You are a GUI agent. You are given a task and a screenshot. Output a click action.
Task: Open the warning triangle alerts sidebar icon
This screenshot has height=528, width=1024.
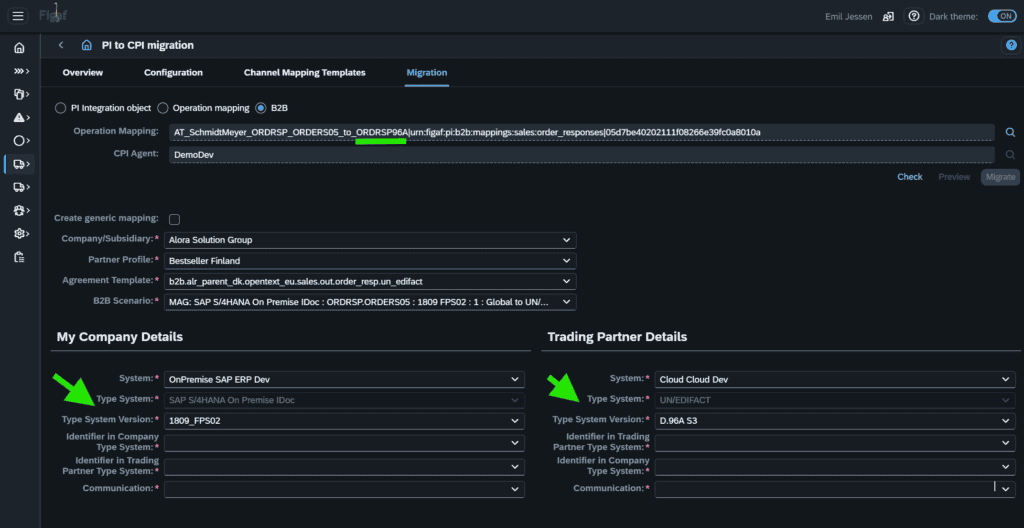pyautogui.click(x=21, y=118)
